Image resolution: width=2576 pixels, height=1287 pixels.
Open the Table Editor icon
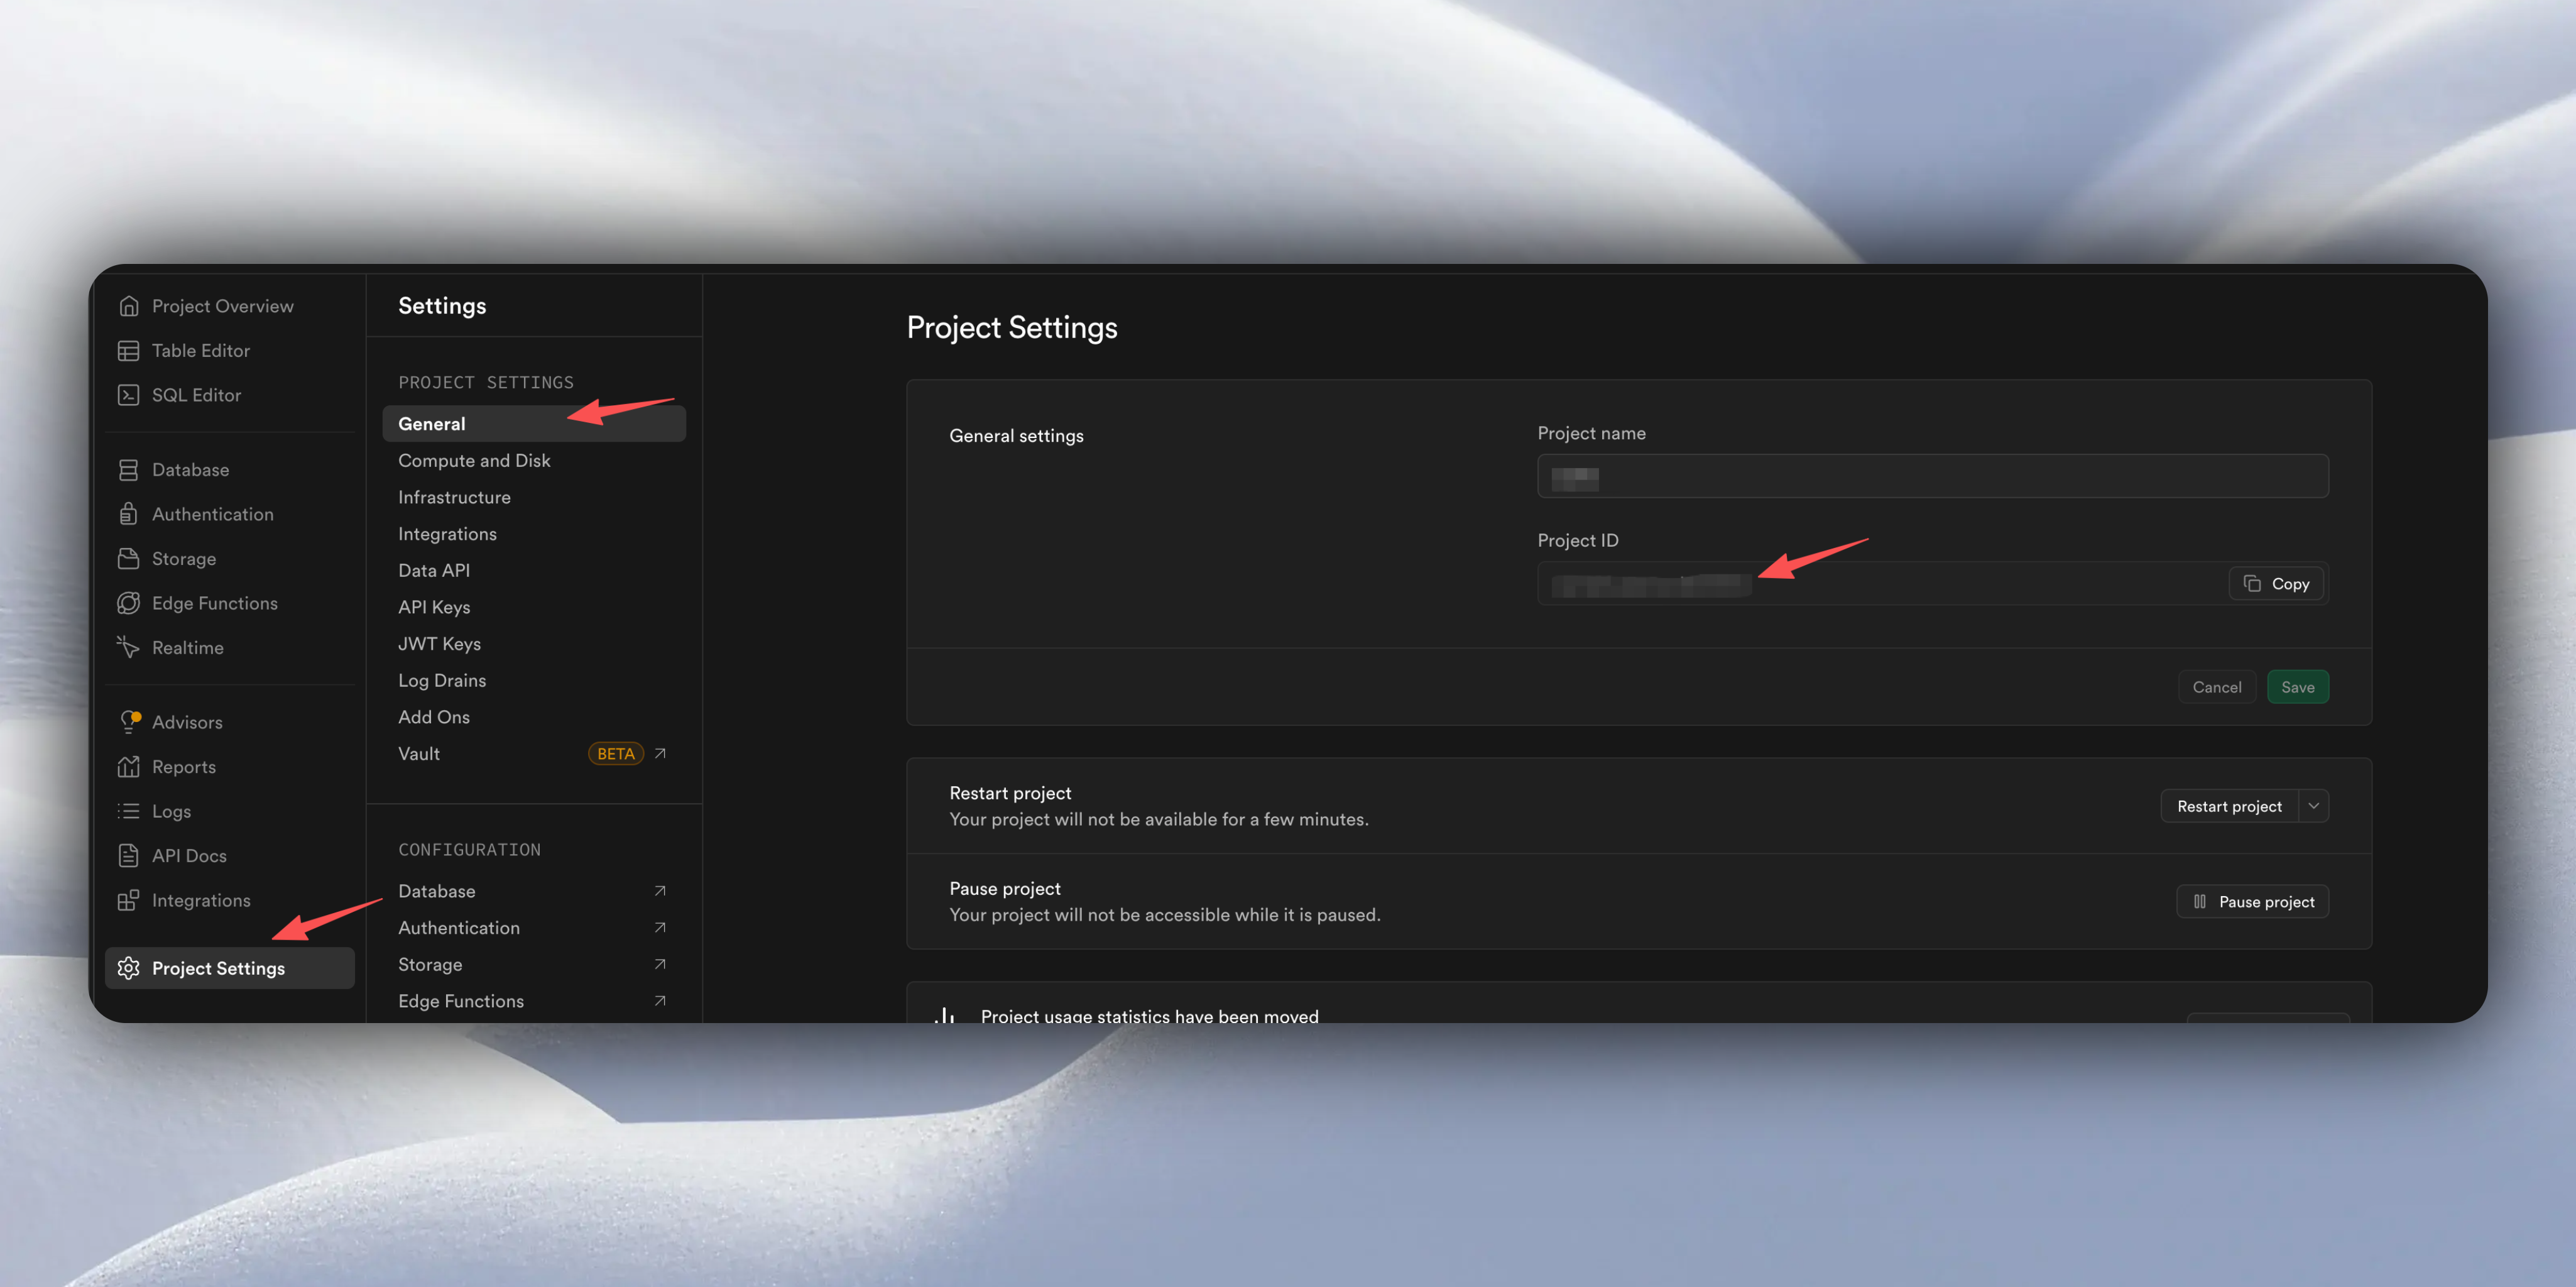128,351
